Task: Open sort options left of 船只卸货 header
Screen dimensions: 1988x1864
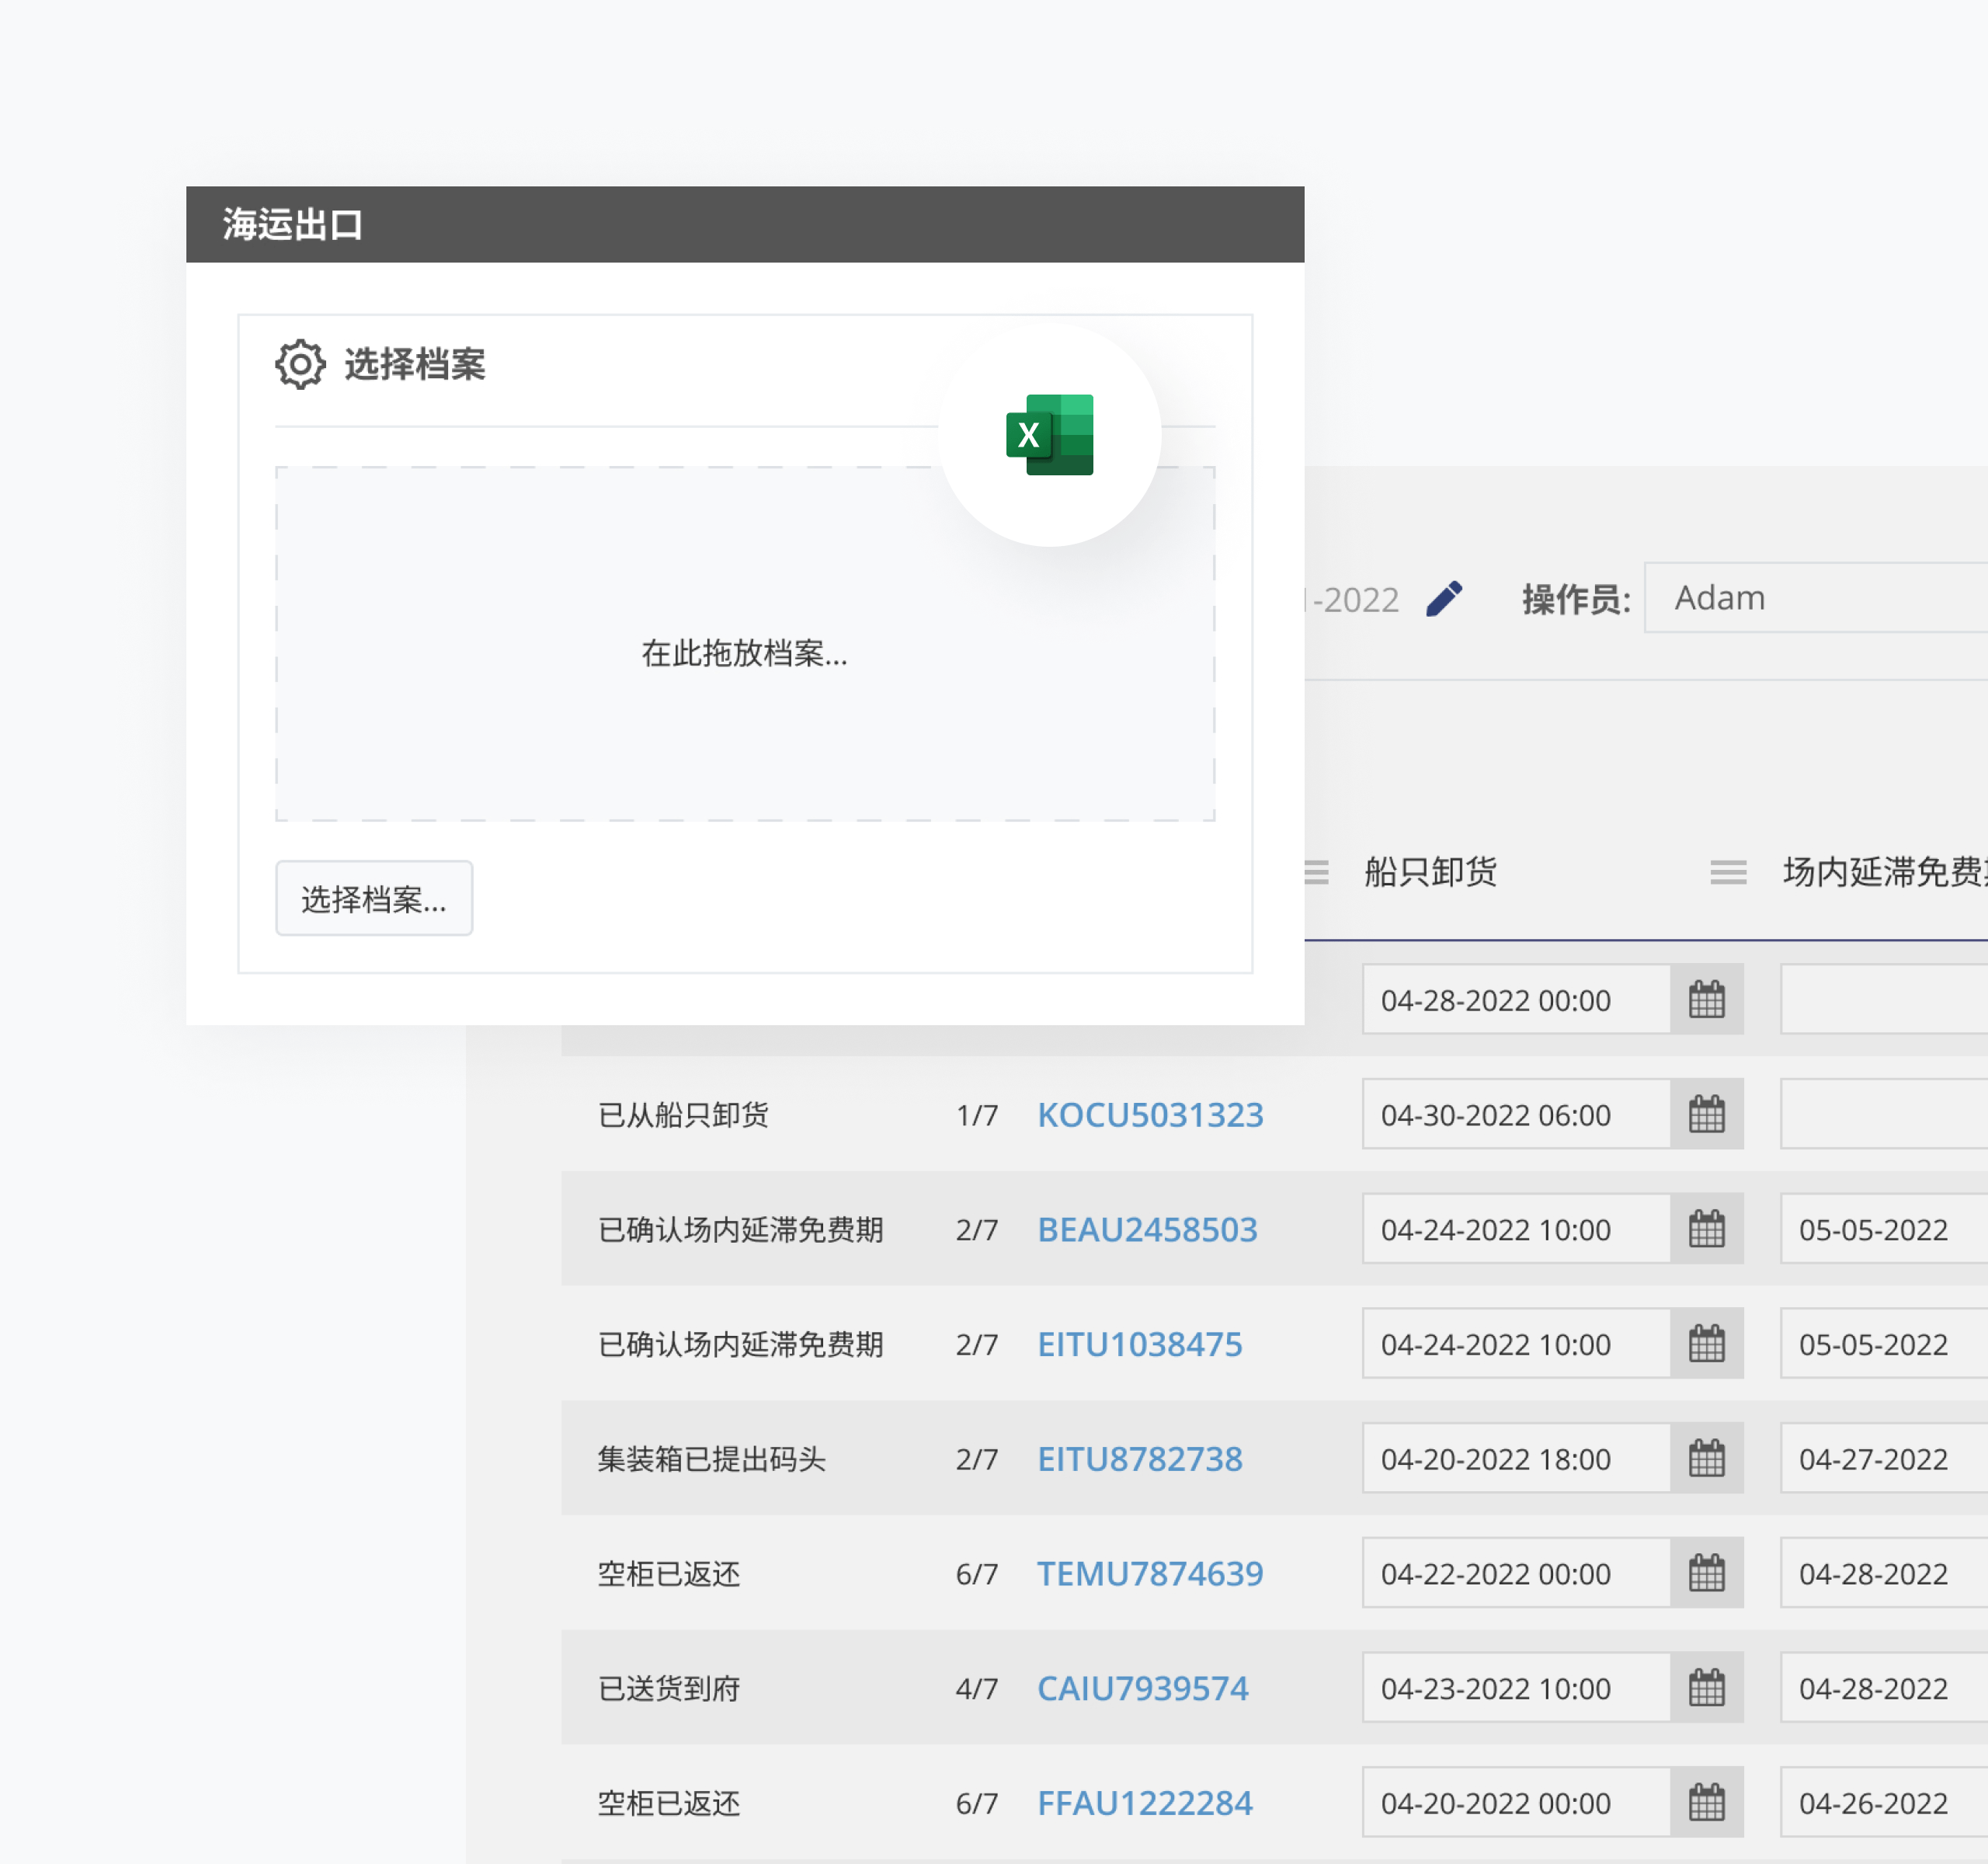Action: [x=1317, y=872]
